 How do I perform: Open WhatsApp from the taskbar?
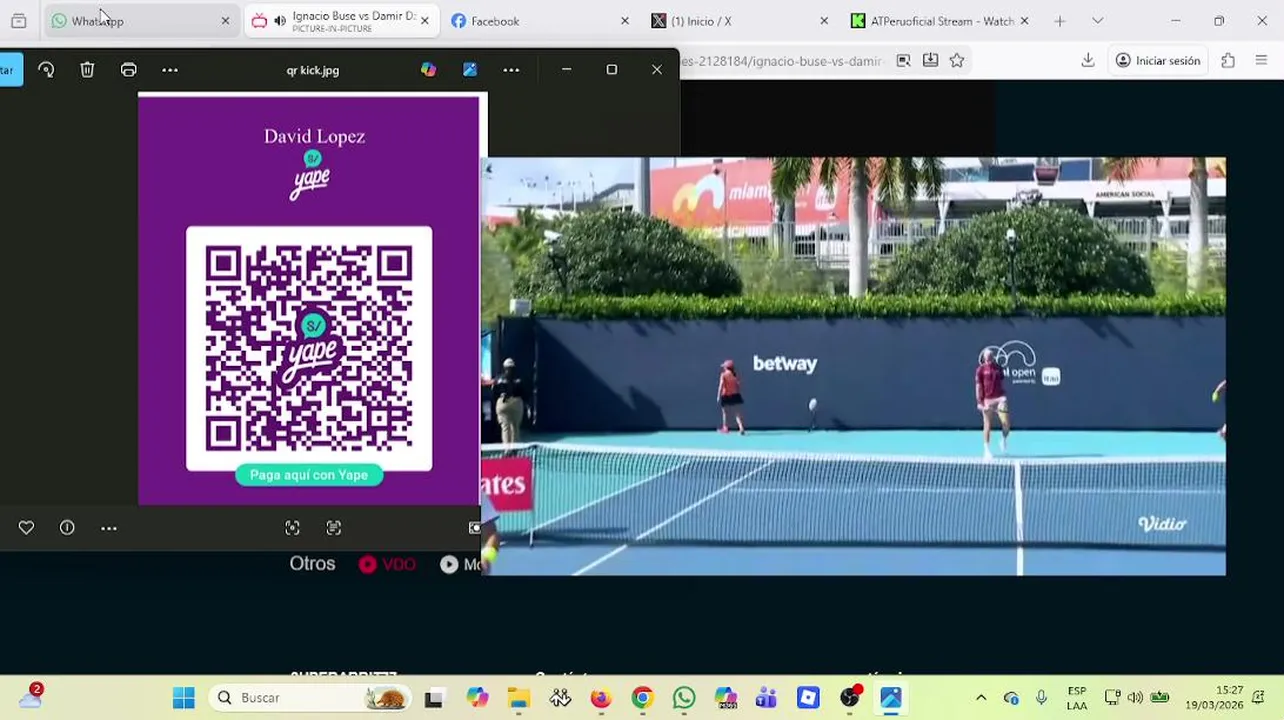pyautogui.click(x=684, y=698)
